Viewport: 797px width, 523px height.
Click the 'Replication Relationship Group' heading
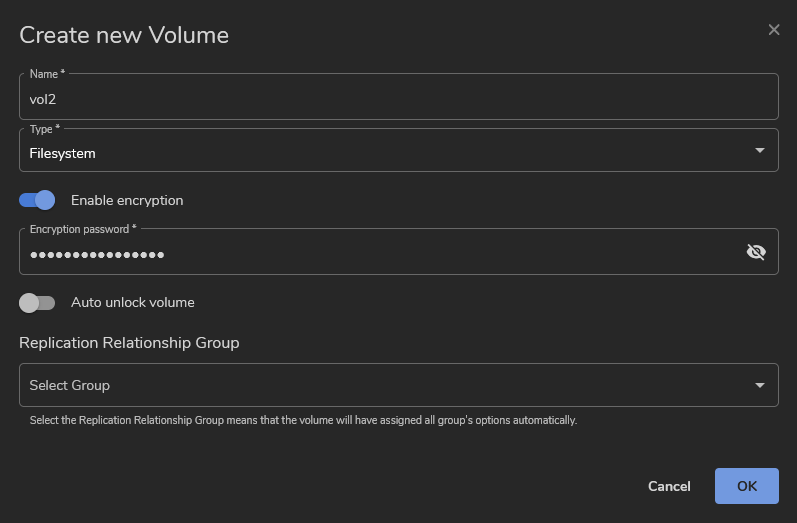point(129,343)
